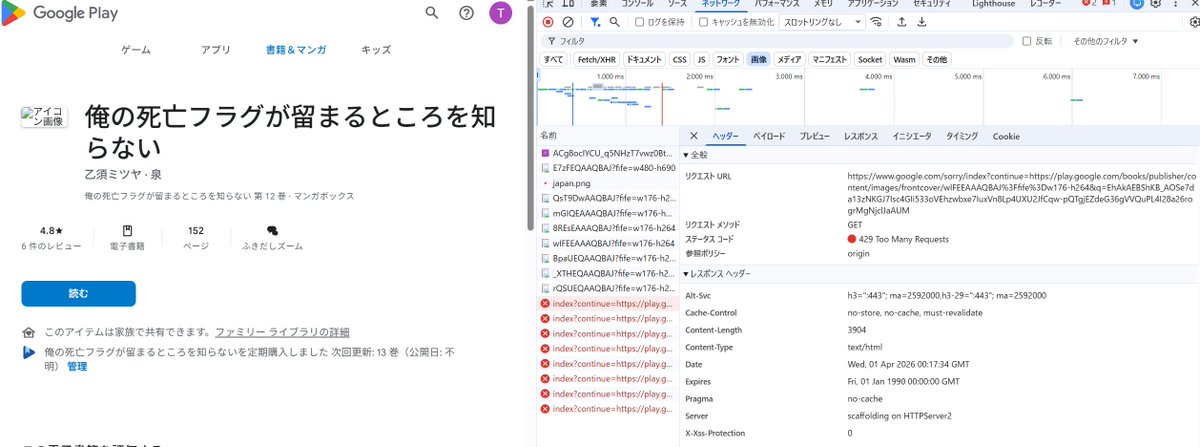This screenshot has height=447, width=1200.
Task: Open the その他のフィルタ dropdown
Action: click(x=1106, y=41)
